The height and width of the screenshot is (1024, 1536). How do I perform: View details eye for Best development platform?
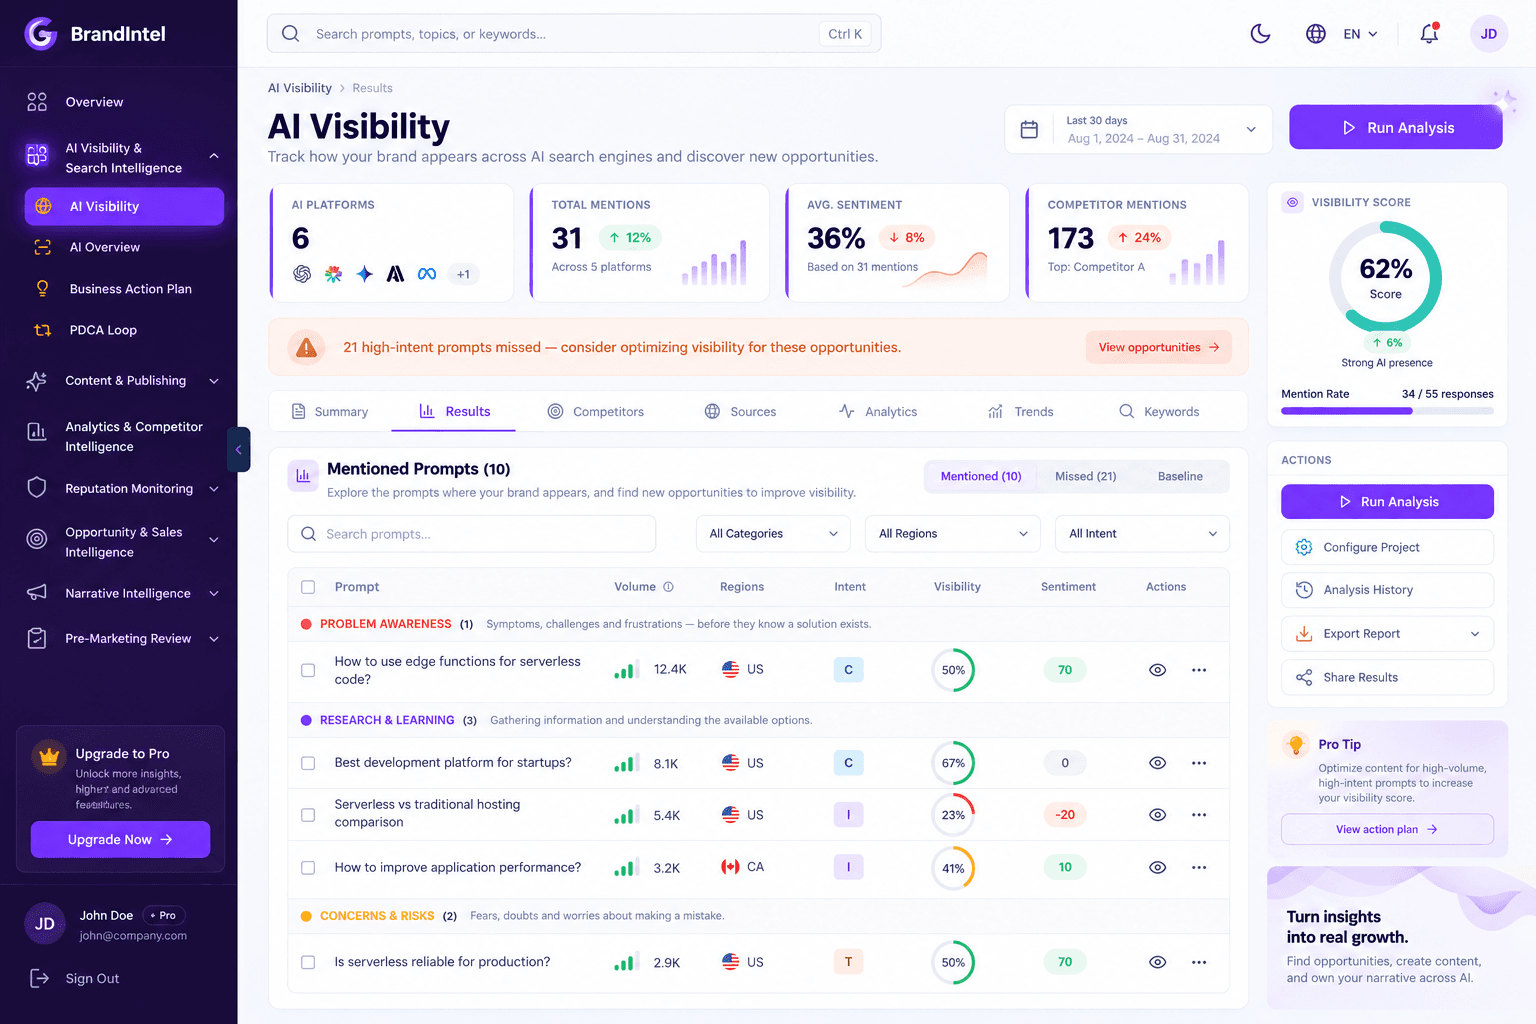(x=1157, y=763)
